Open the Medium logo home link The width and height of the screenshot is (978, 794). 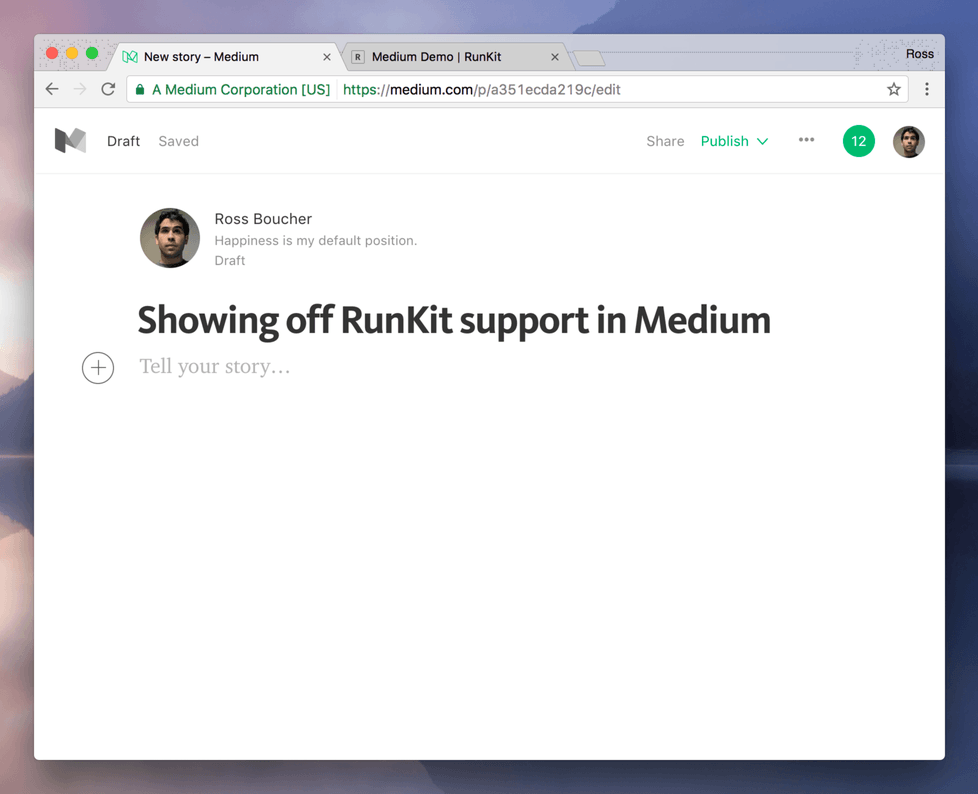pos(70,141)
